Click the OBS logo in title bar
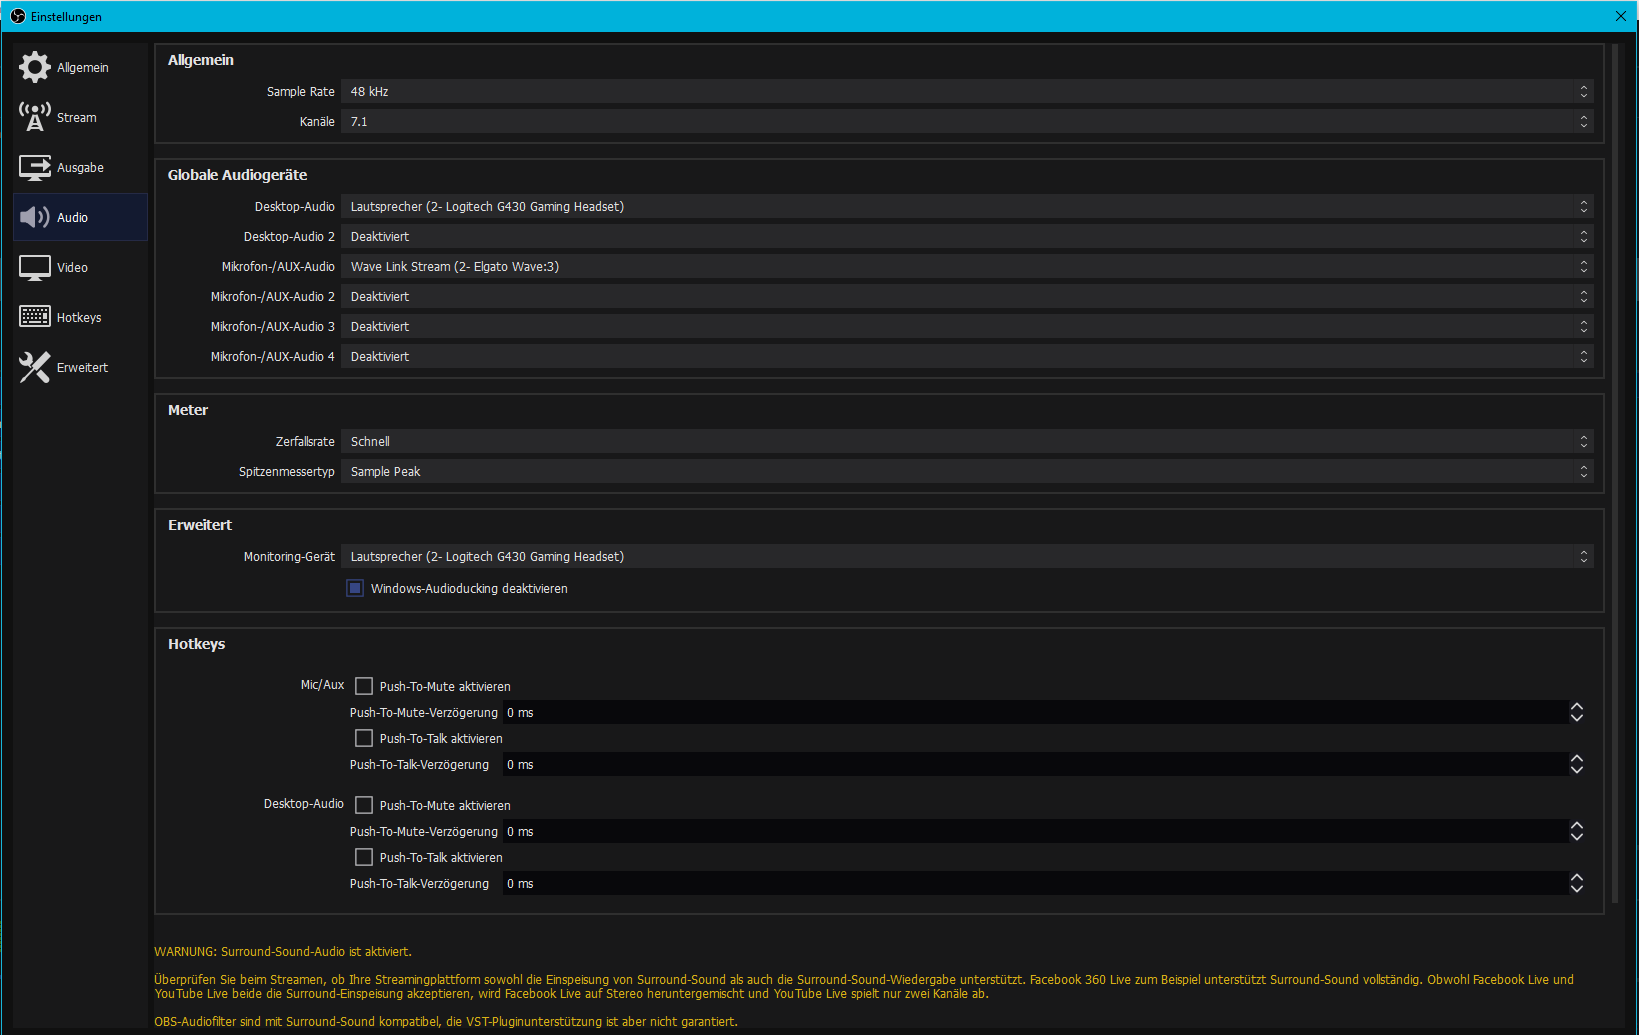The image size is (1639, 1035). [17, 16]
